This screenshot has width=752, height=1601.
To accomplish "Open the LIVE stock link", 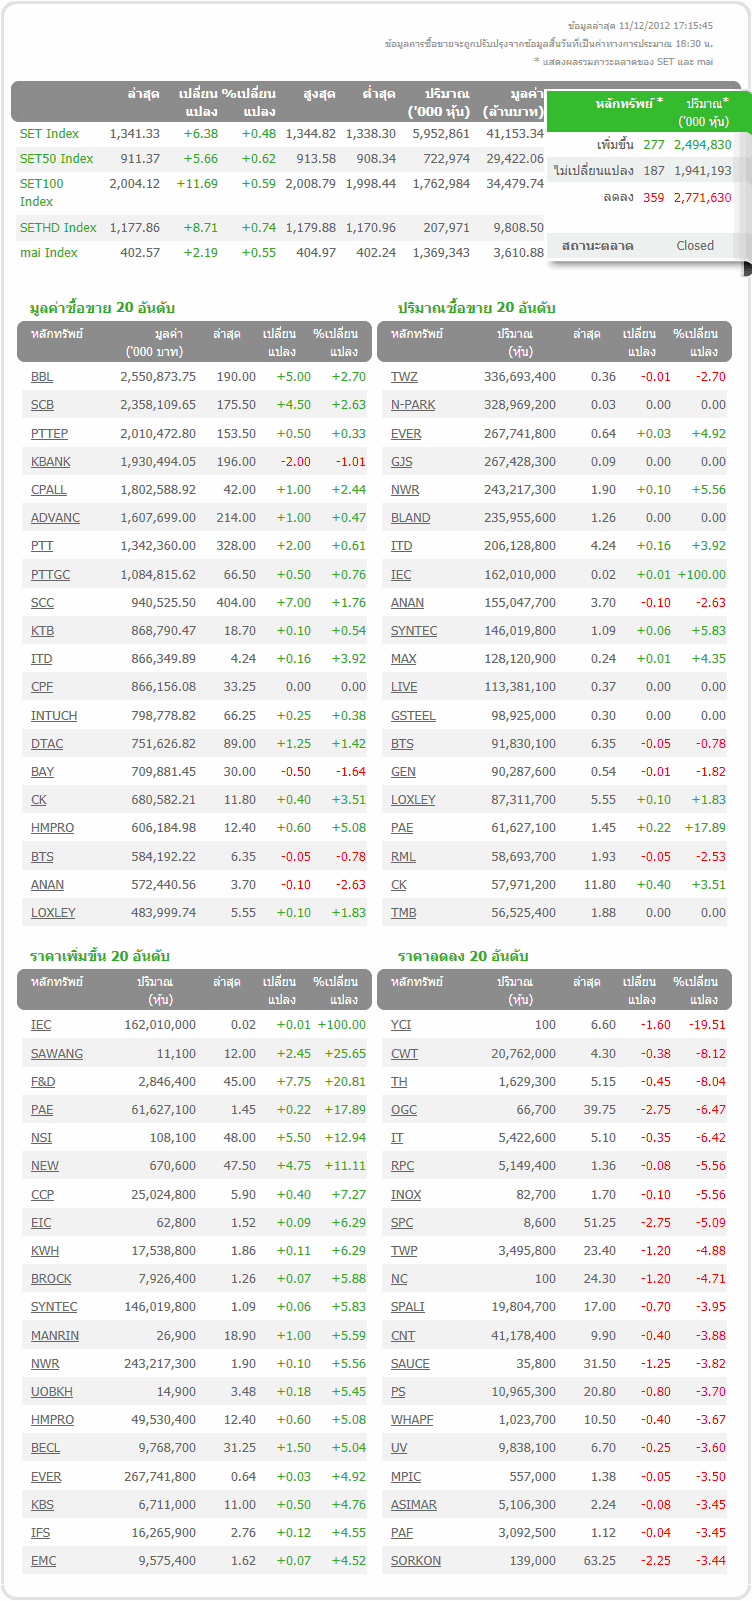I will click(x=404, y=687).
